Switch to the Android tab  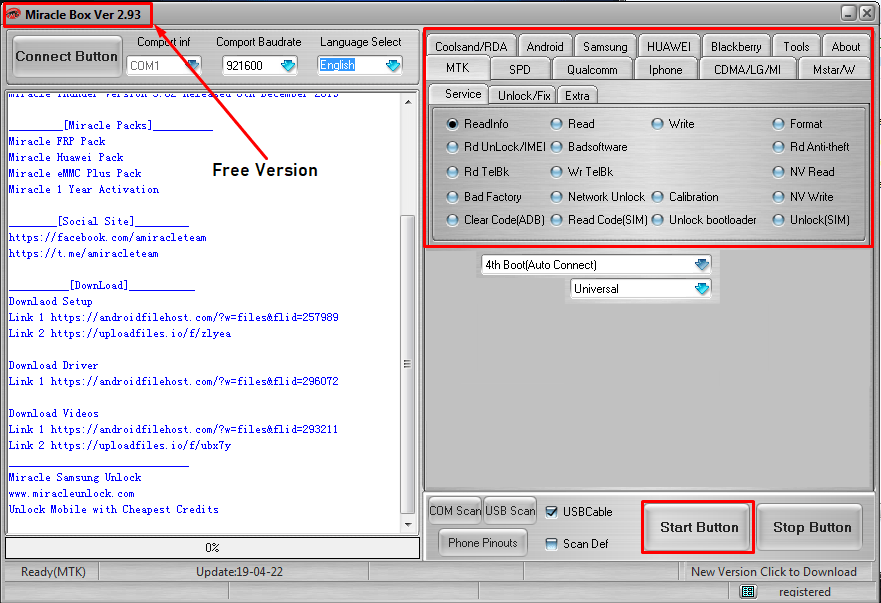[544, 47]
